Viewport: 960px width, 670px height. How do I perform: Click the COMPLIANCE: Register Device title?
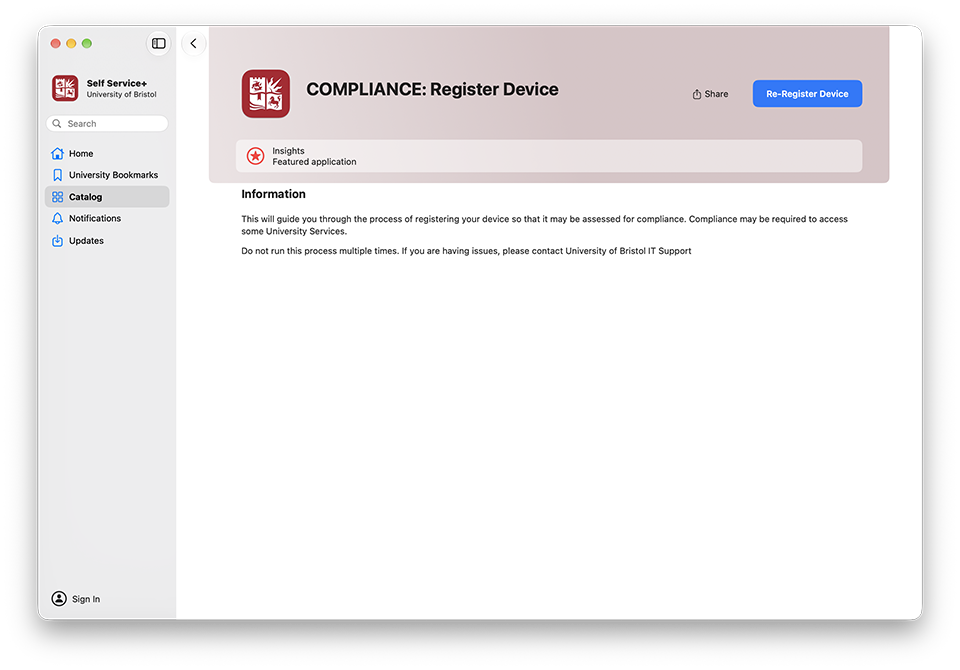[432, 89]
